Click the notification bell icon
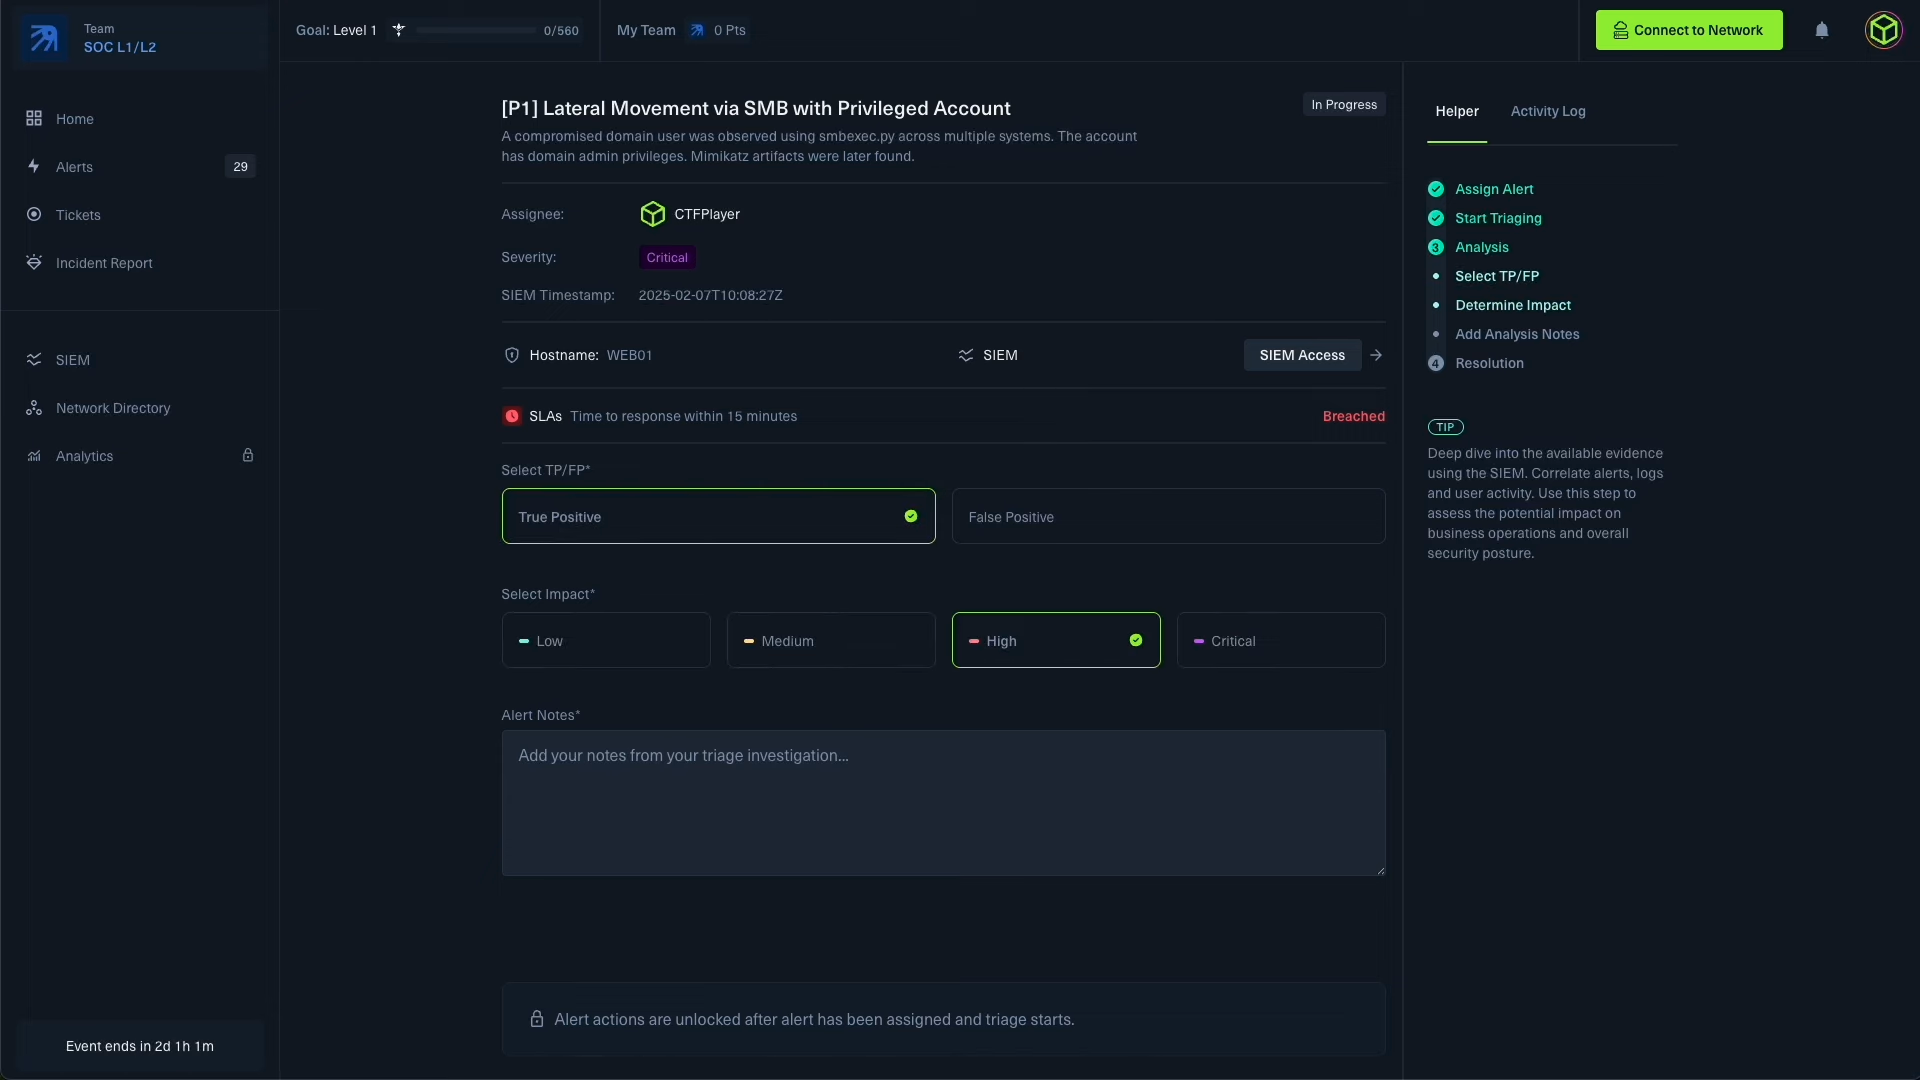Image resolution: width=1920 pixels, height=1080 pixels. pos(1821,30)
